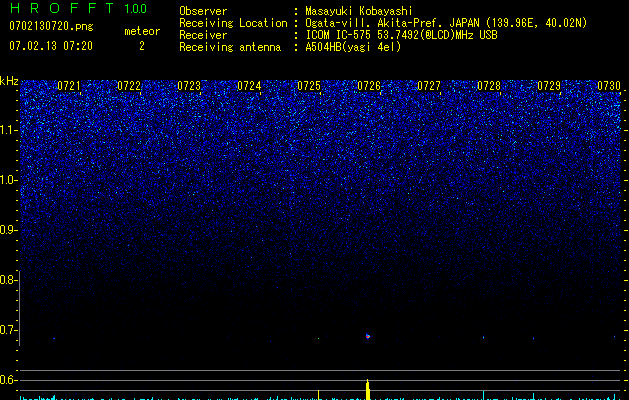Click the 0728 time marker
This screenshot has width=629, height=400.
point(489,86)
